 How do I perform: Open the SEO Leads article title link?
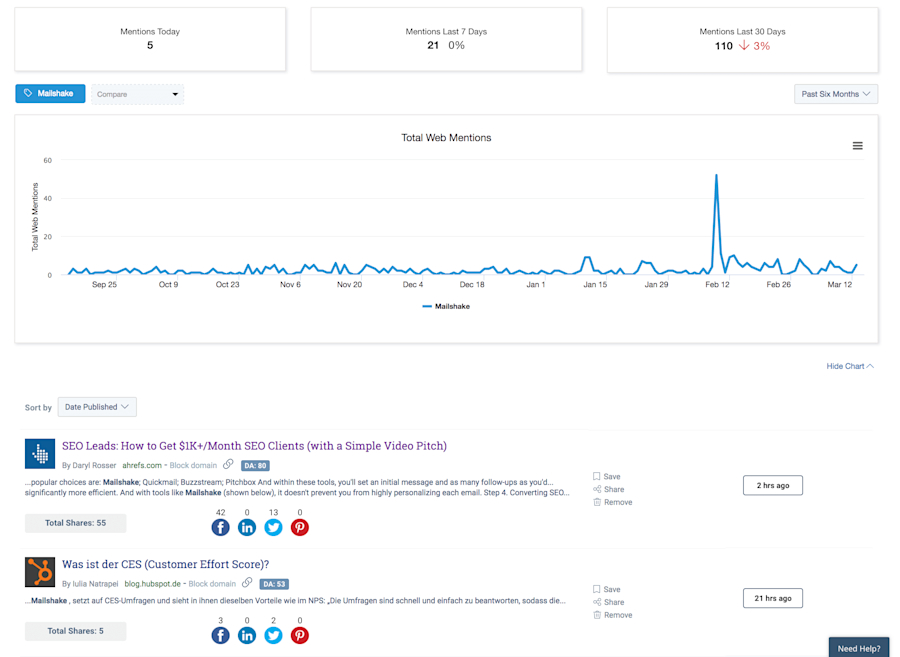coord(254,446)
